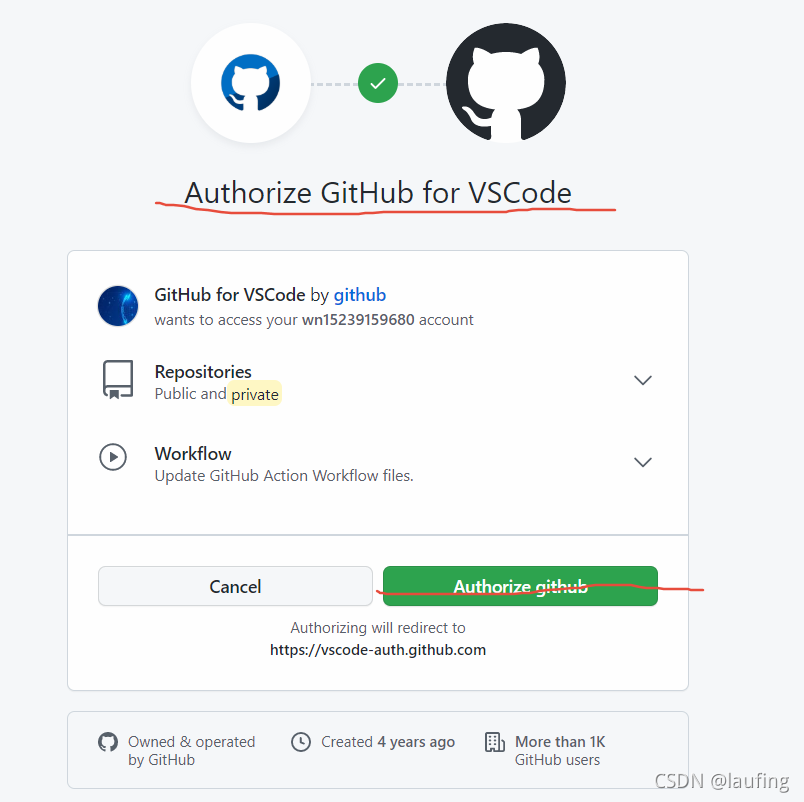Click the Cancel button
804x802 pixels.
tap(235, 586)
